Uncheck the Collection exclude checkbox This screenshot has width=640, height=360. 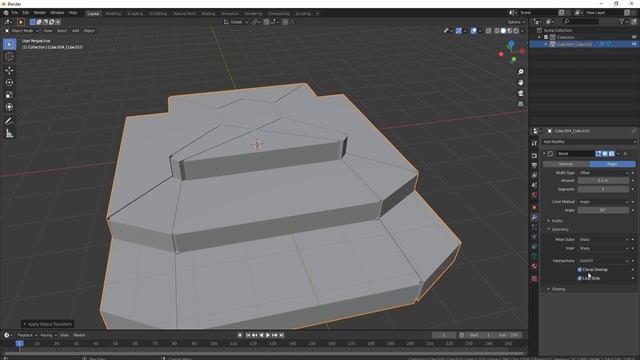pyautogui.click(x=546, y=37)
